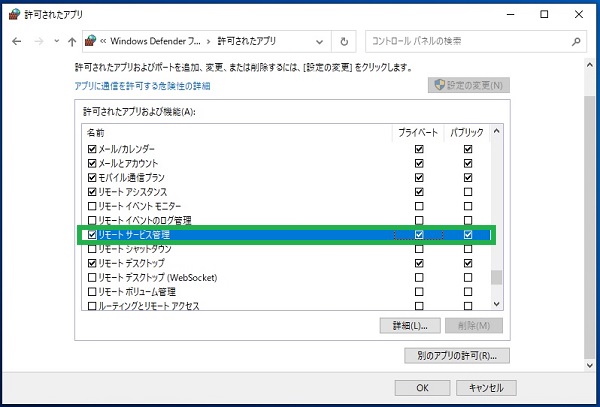The height and width of the screenshot is (407, 600).
Task: Click the app list scroll up arrow
Action: pyautogui.click(x=496, y=131)
